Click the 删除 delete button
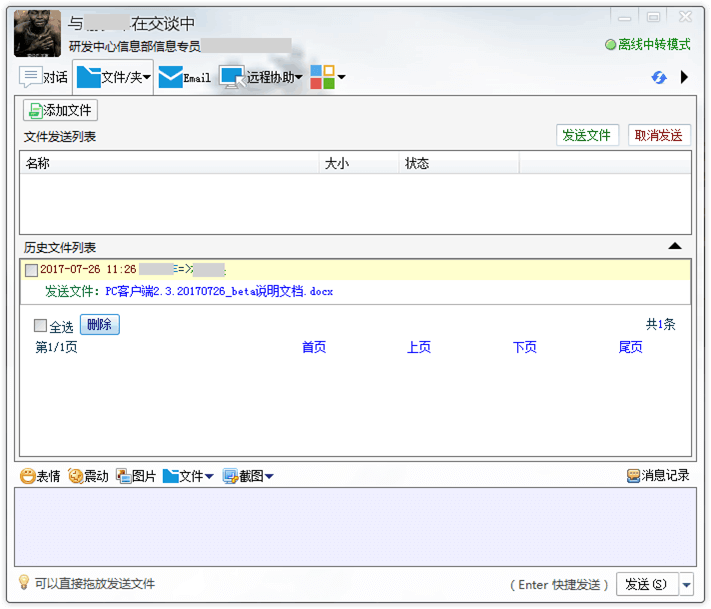Image resolution: width=711 pixels, height=609 pixels. click(99, 325)
